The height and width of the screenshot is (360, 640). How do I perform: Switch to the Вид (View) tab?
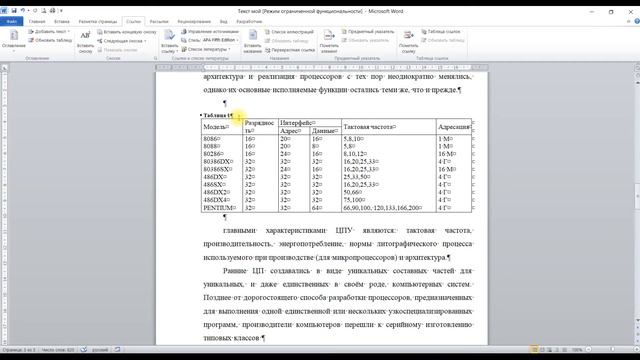point(223,21)
